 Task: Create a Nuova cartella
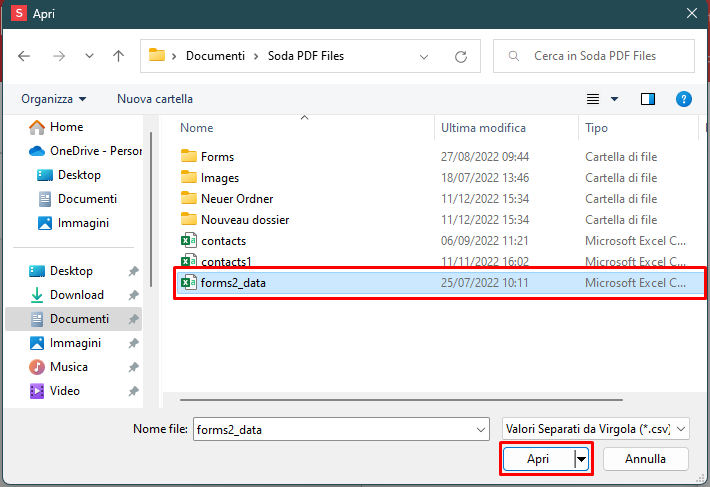pos(155,99)
